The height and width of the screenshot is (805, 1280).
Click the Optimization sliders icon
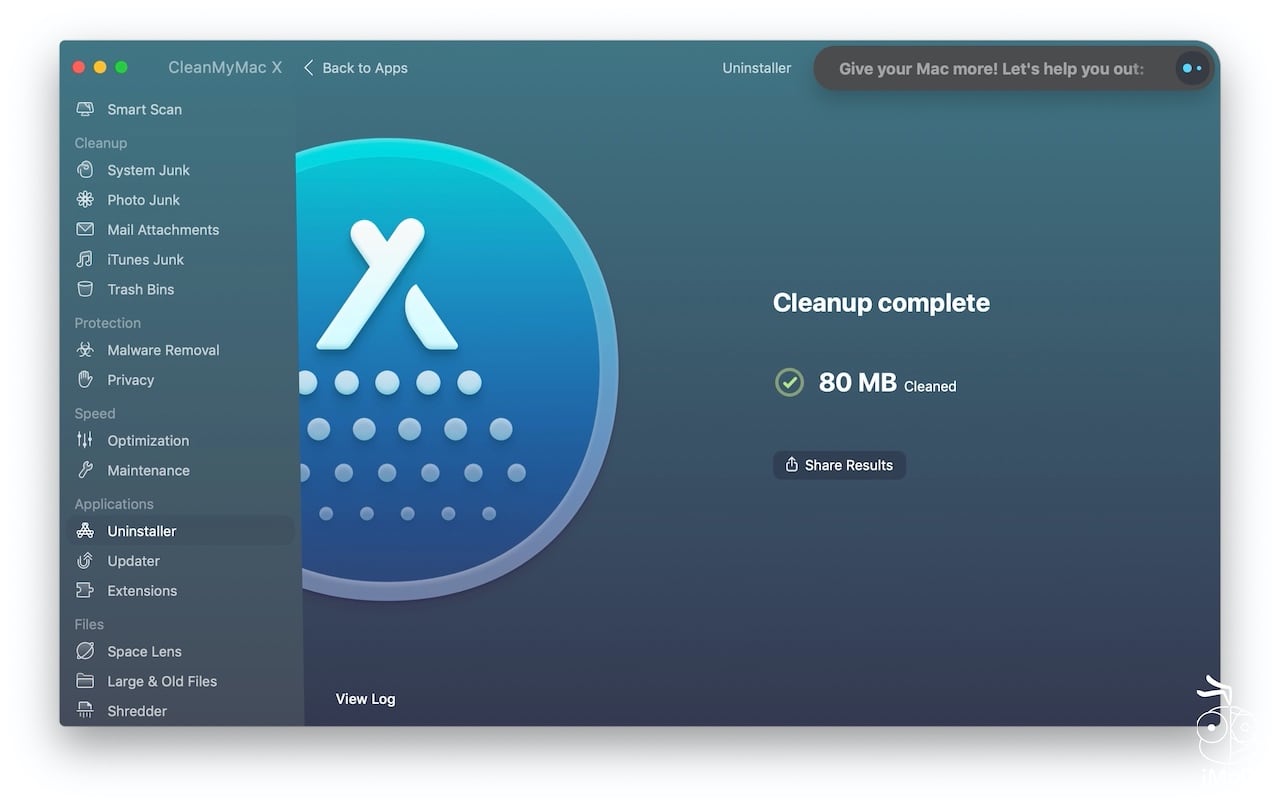pyautogui.click(x=85, y=440)
